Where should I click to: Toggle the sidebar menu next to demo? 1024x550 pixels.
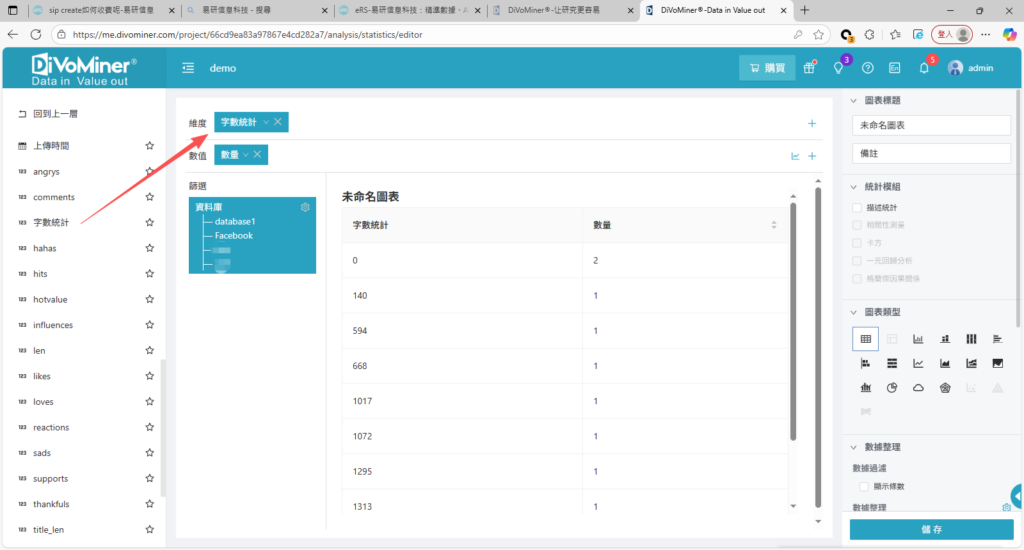(x=188, y=68)
